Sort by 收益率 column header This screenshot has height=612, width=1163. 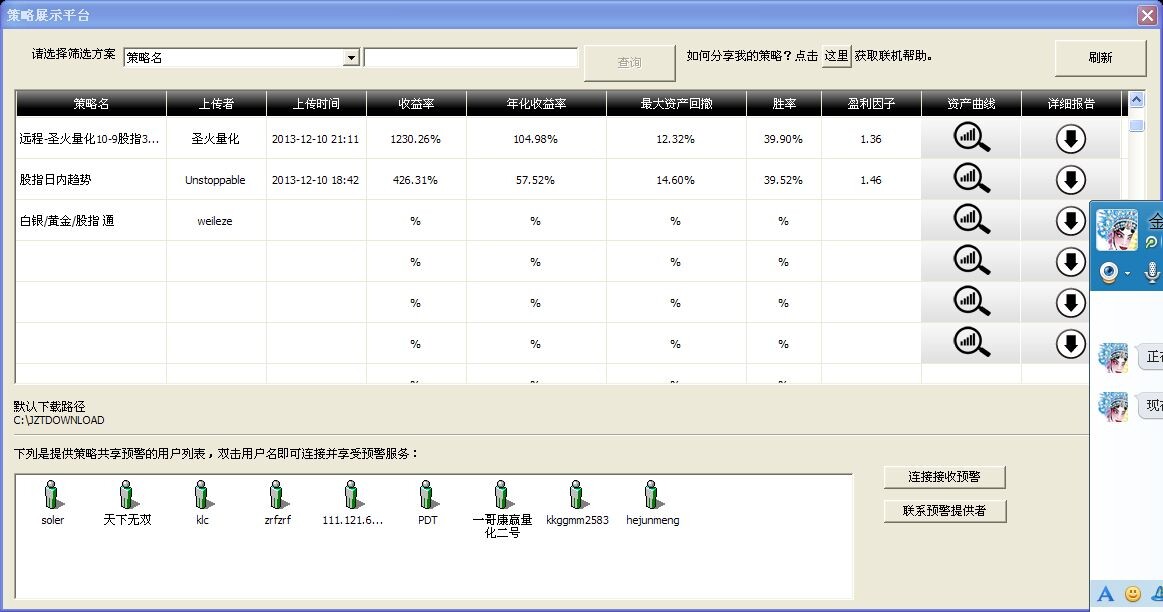416,103
